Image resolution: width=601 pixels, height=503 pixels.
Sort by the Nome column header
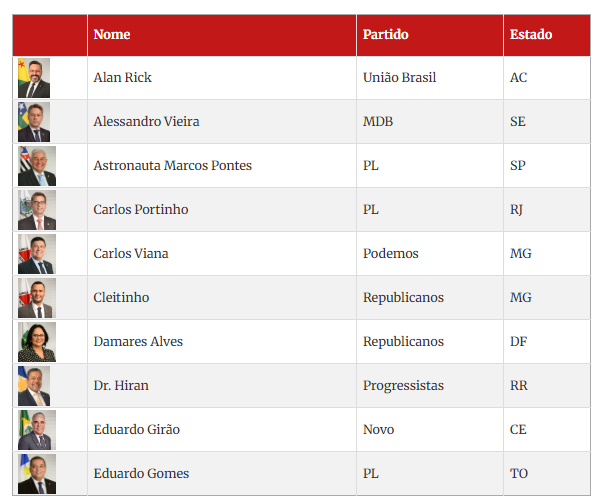click(x=112, y=34)
